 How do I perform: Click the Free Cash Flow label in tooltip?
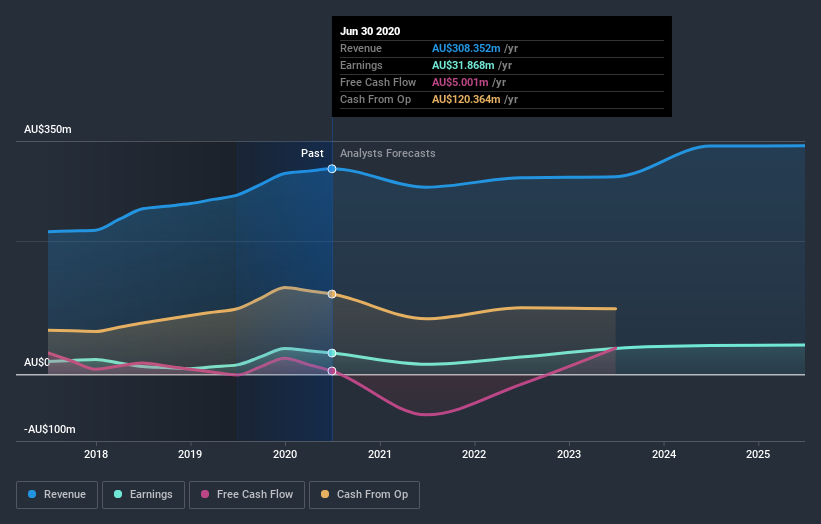378,82
